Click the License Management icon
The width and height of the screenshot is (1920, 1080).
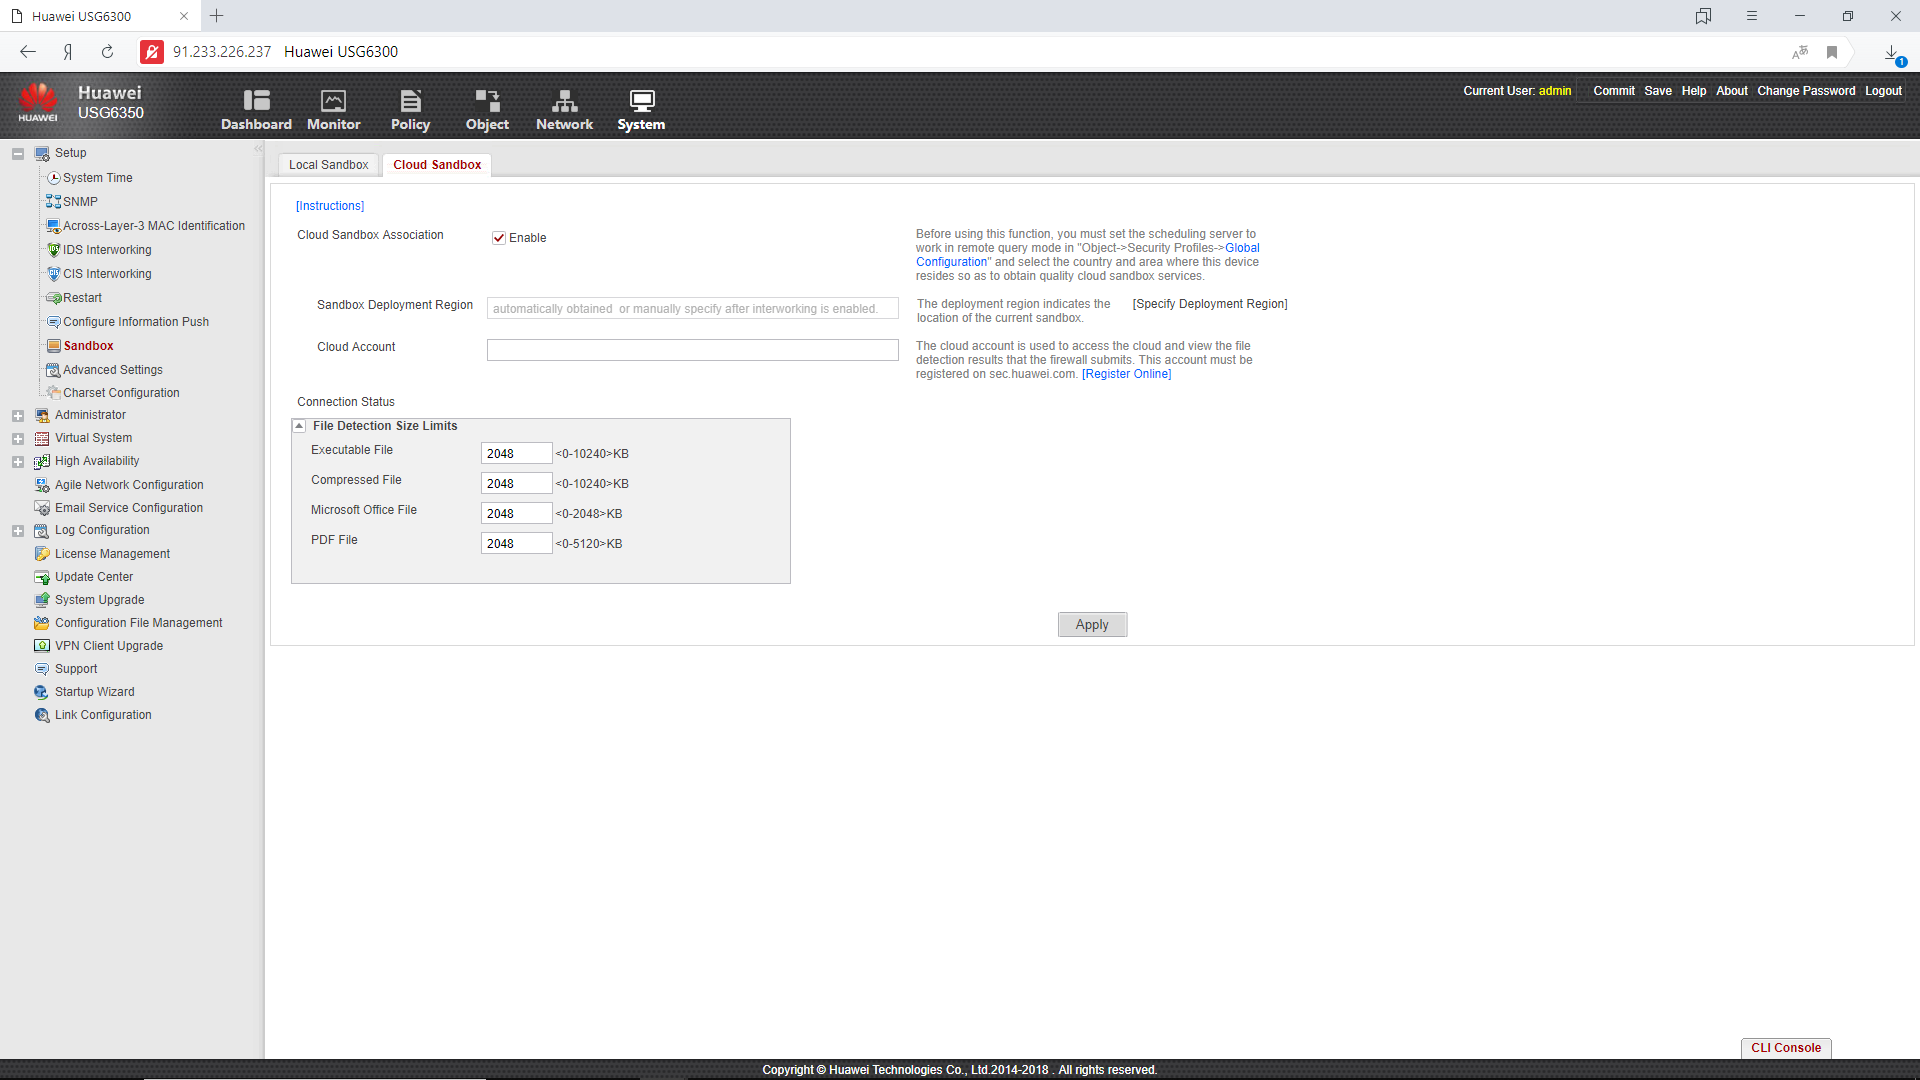[x=42, y=554]
